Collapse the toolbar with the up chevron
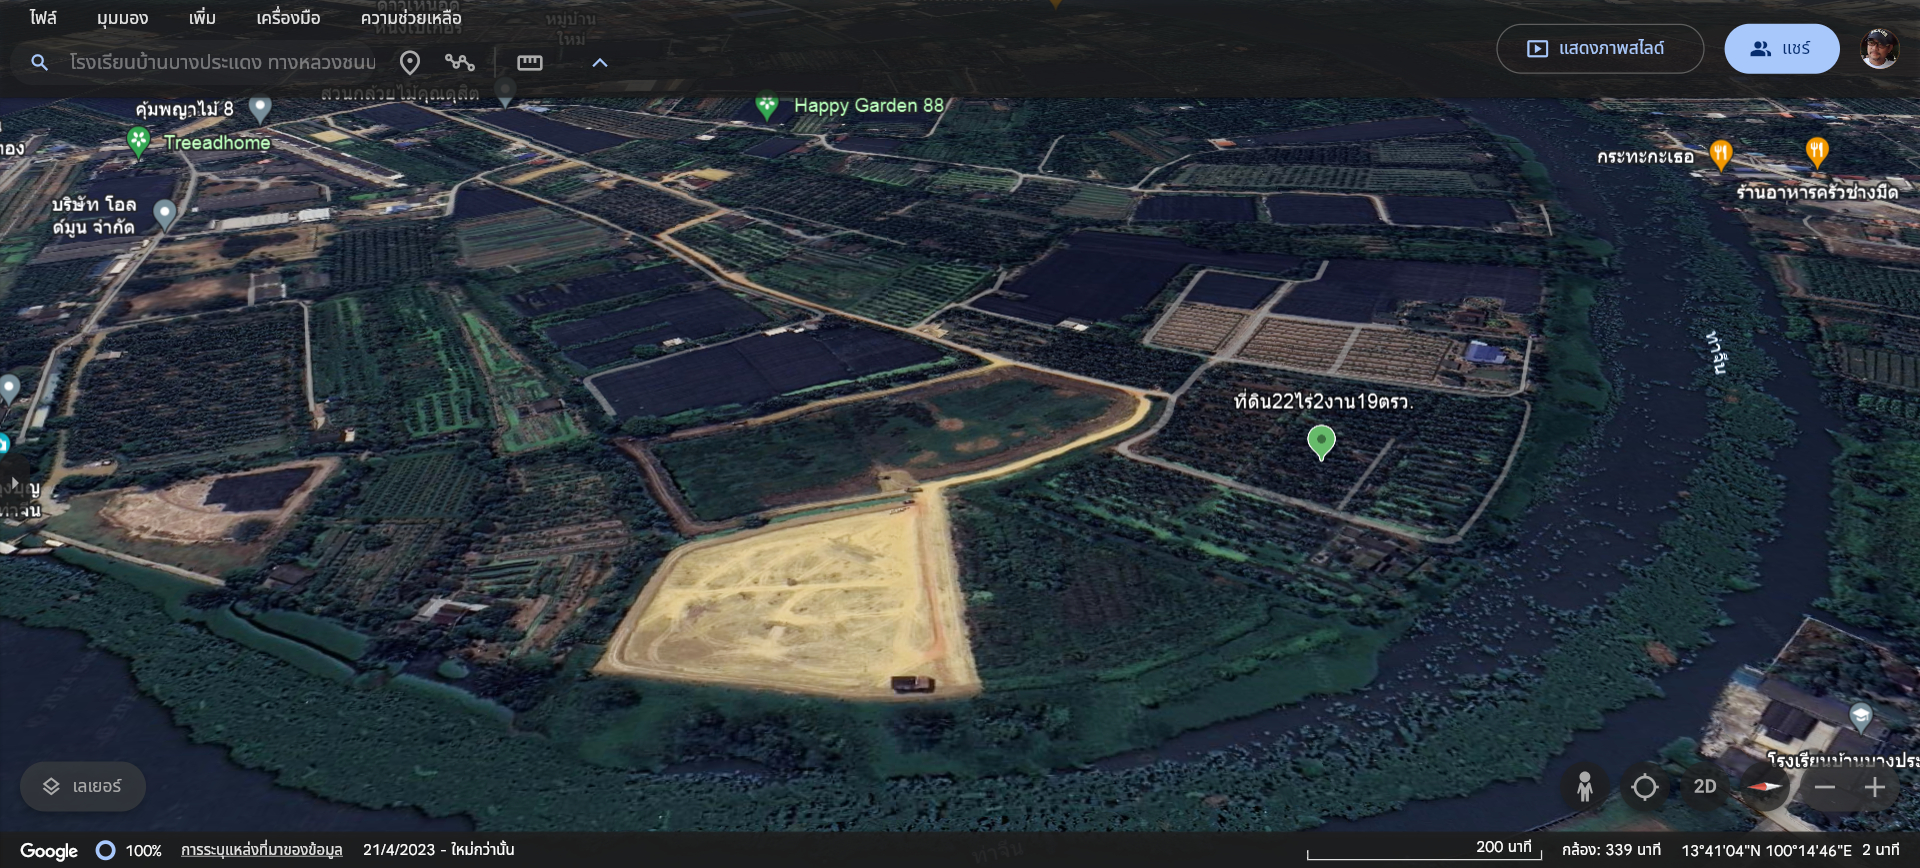 600,63
